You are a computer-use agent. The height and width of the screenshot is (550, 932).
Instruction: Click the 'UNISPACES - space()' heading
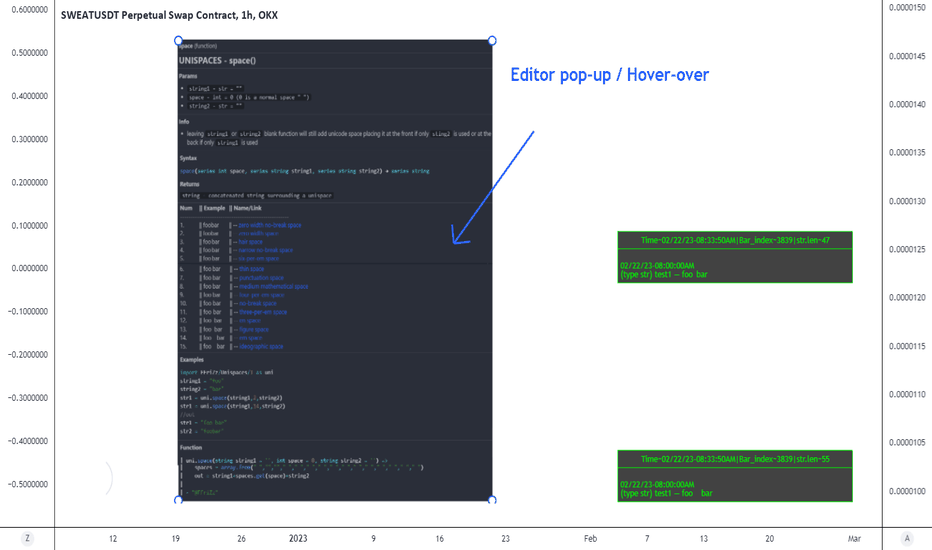(218, 61)
